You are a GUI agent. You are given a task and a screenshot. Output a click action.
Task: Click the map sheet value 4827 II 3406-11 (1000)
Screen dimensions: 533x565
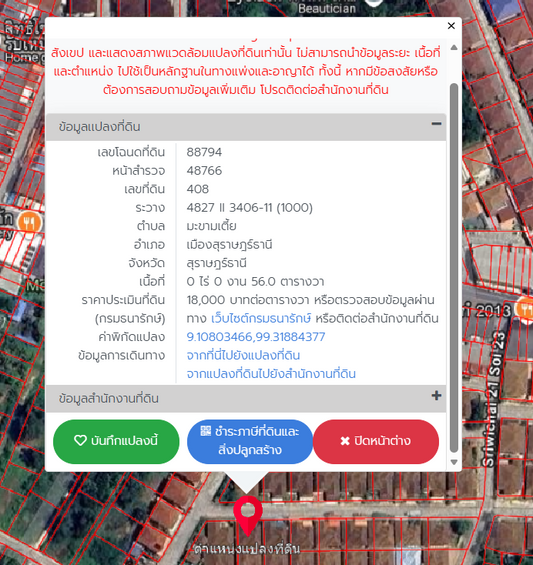tap(249, 208)
